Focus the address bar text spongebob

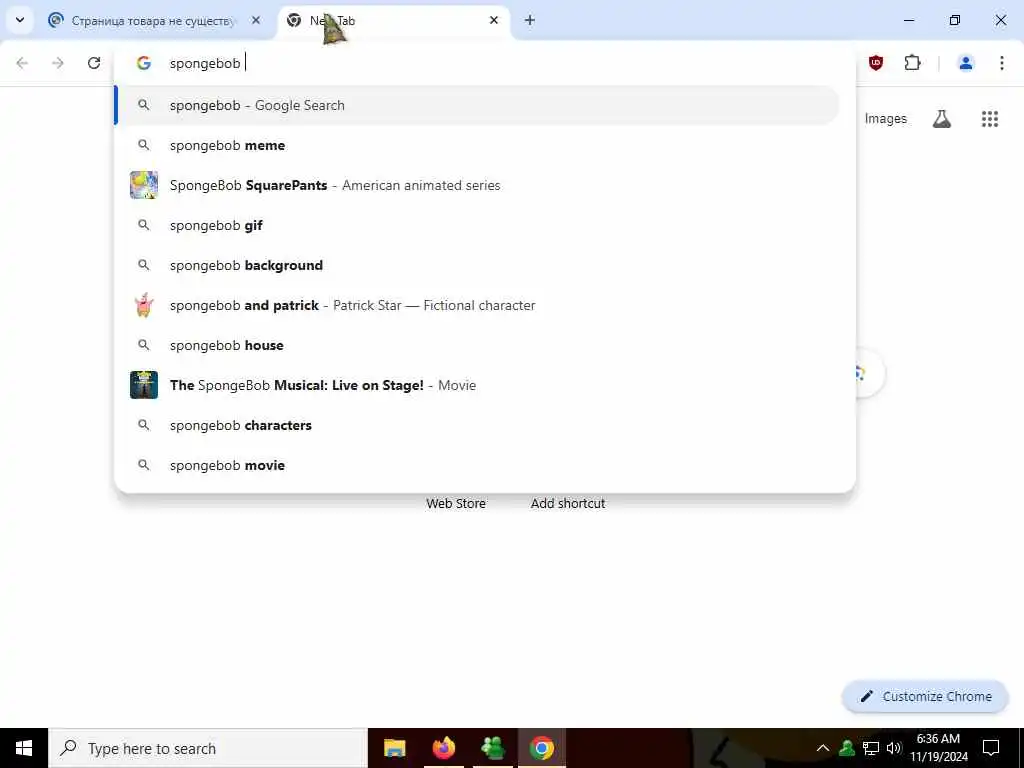tap(205, 63)
